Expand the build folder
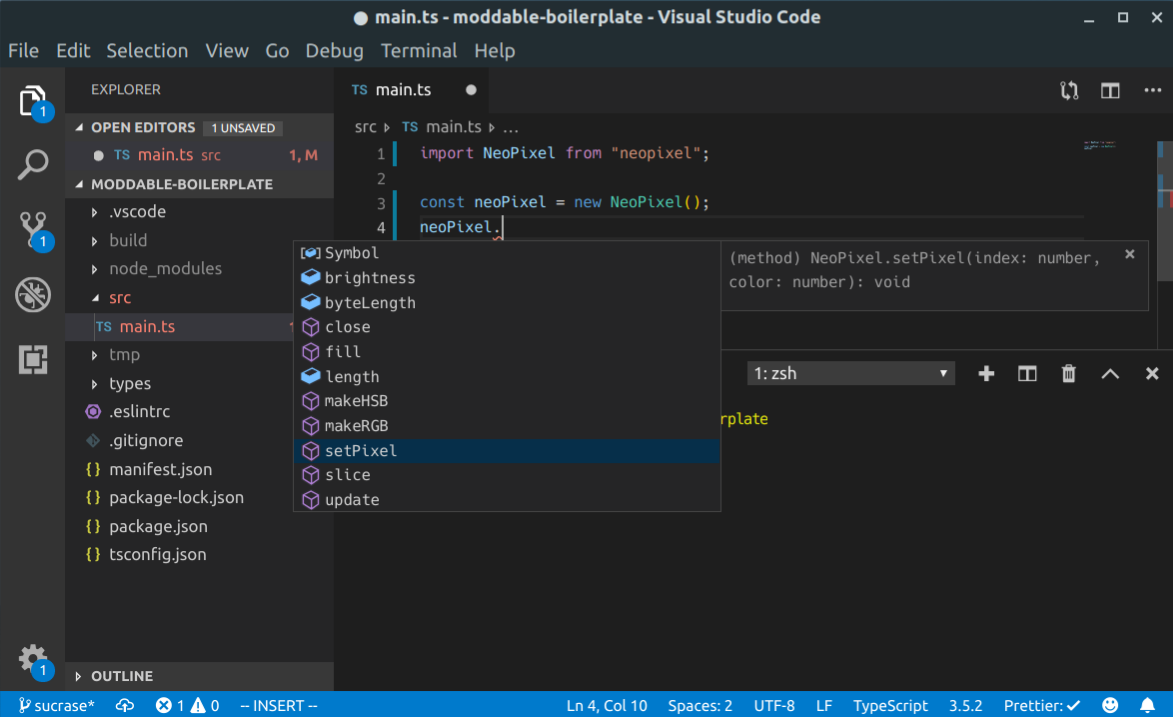The width and height of the screenshot is (1173, 717). click(x=94, y=241)
